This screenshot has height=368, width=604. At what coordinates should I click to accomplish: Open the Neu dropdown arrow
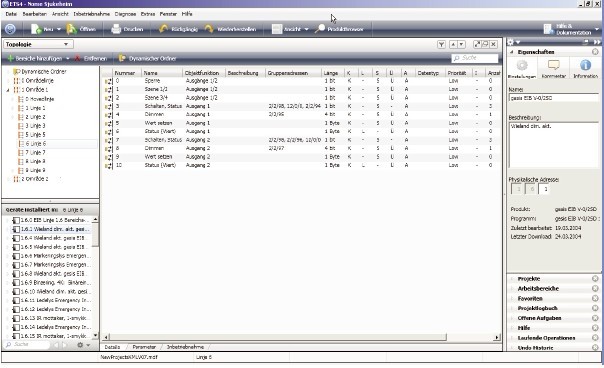click(x=59, y=29)
